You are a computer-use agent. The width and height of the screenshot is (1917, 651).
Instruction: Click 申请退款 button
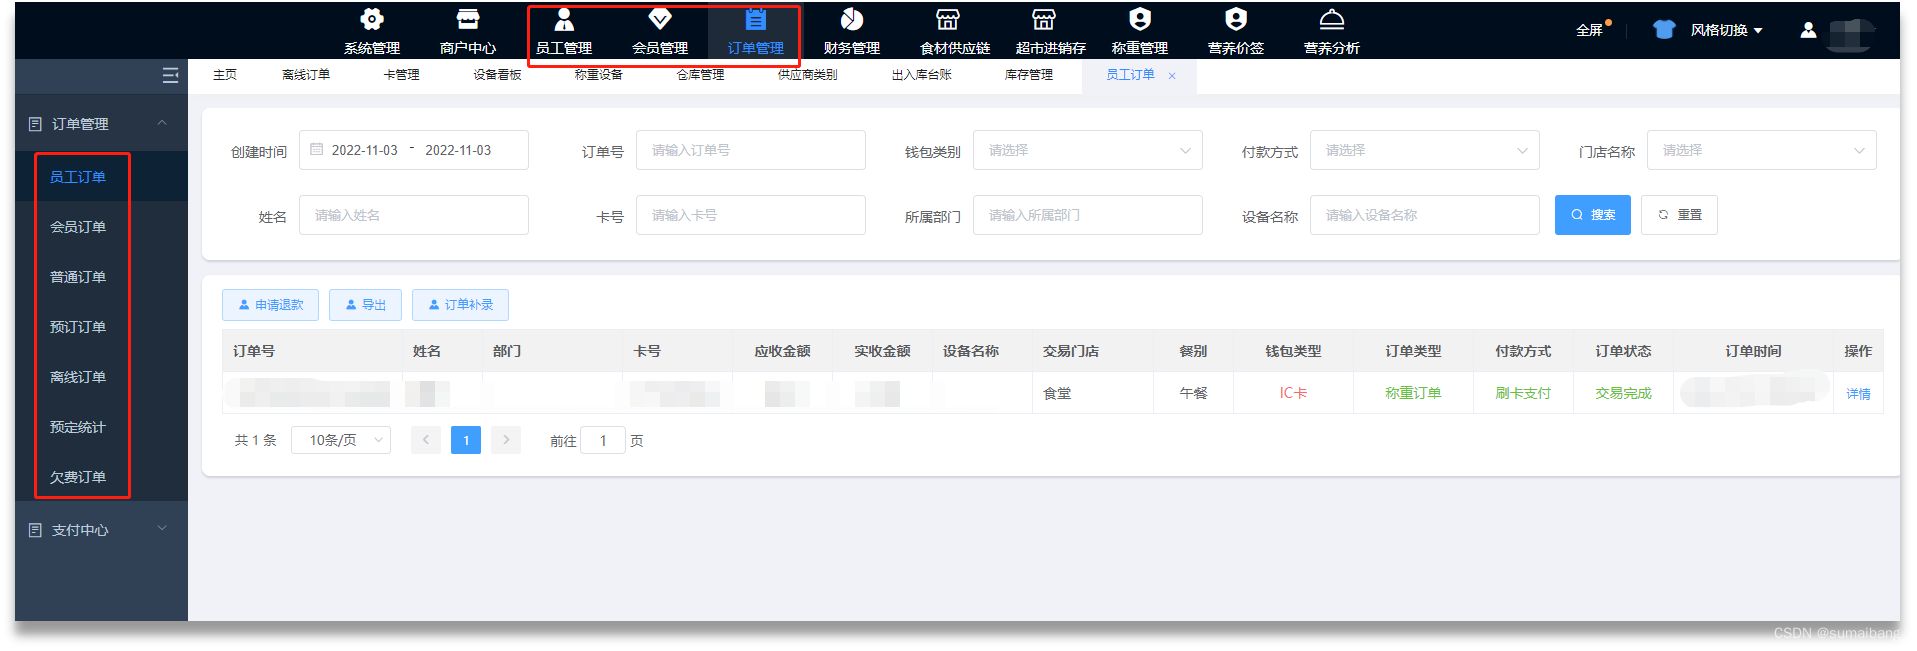[x=270, y=305]
